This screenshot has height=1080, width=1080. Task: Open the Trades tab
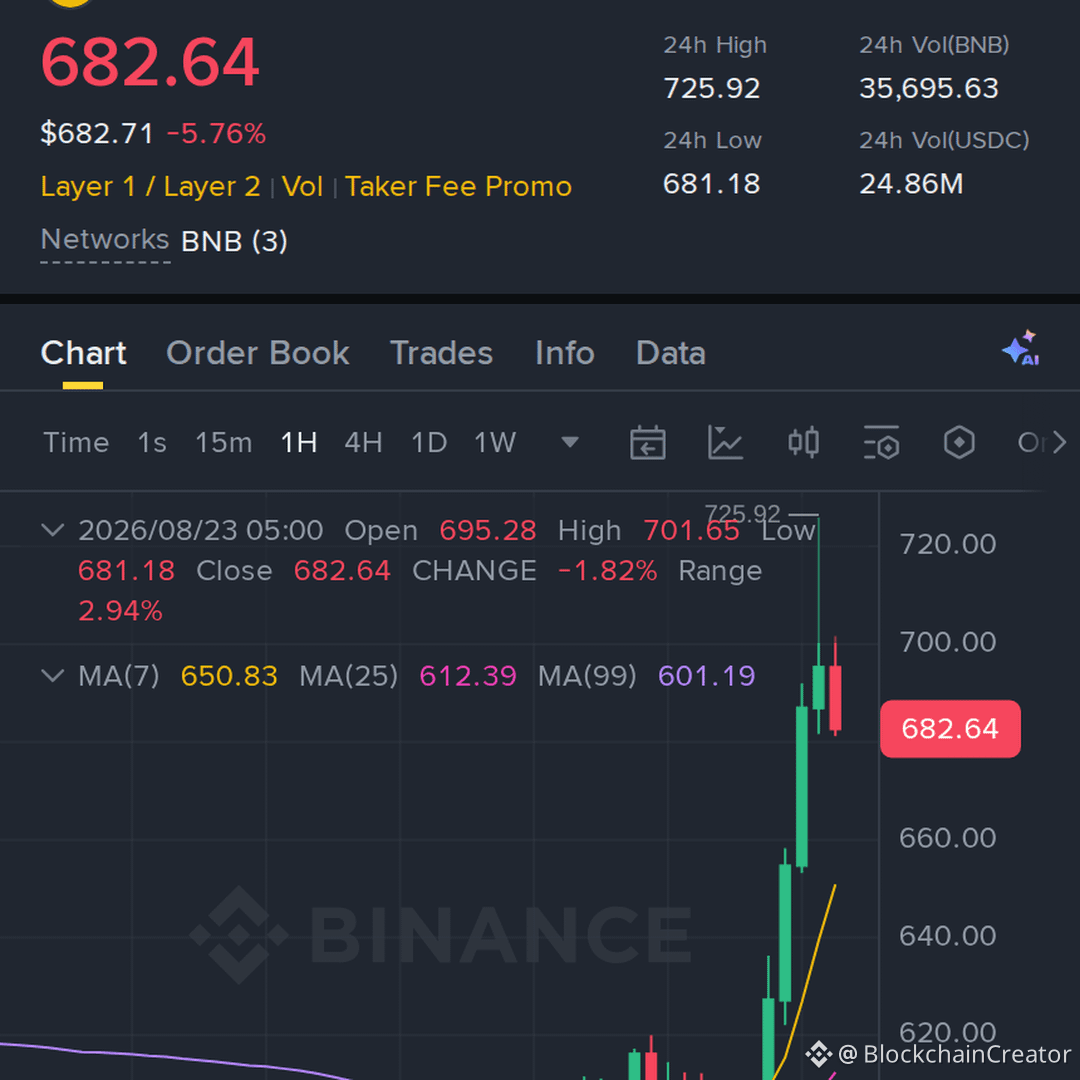pos(441,353)
